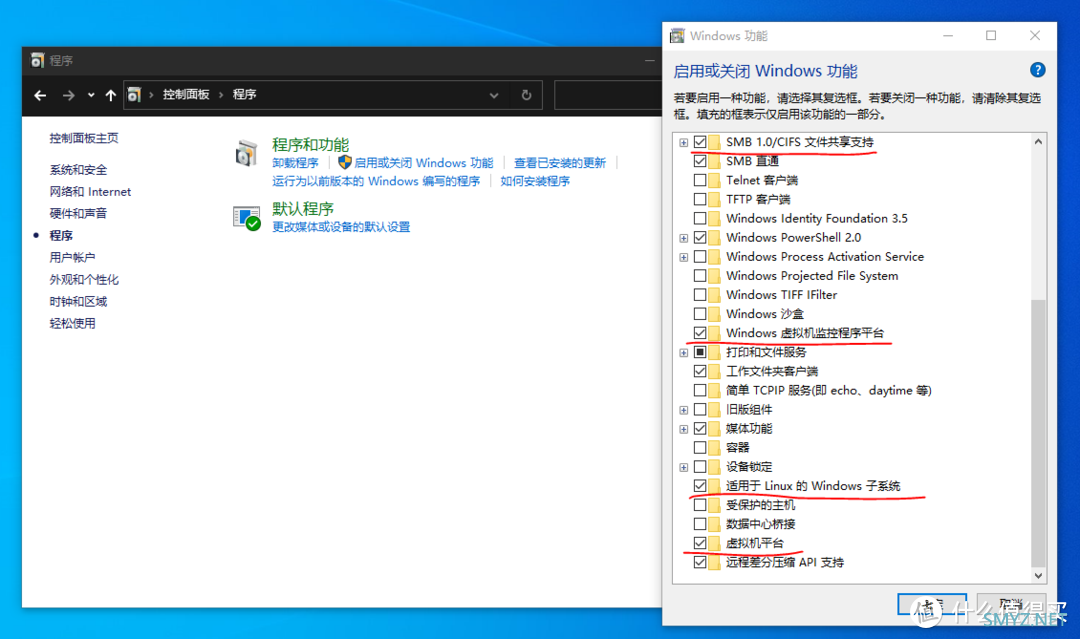Expand the 媒体功能 node
The width and height of the screenshot is (1080, 639).
tap(683, 429)
